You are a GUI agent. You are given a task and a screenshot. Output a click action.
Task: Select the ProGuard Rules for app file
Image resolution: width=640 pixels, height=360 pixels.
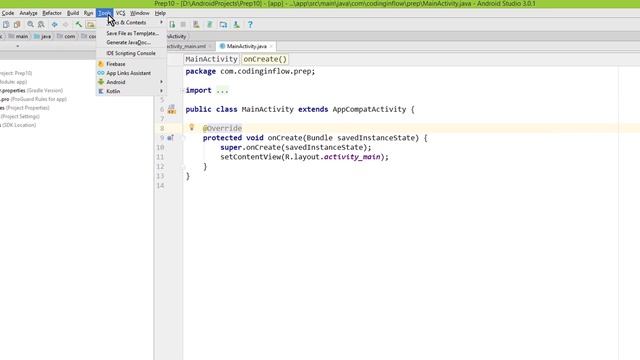33,99
